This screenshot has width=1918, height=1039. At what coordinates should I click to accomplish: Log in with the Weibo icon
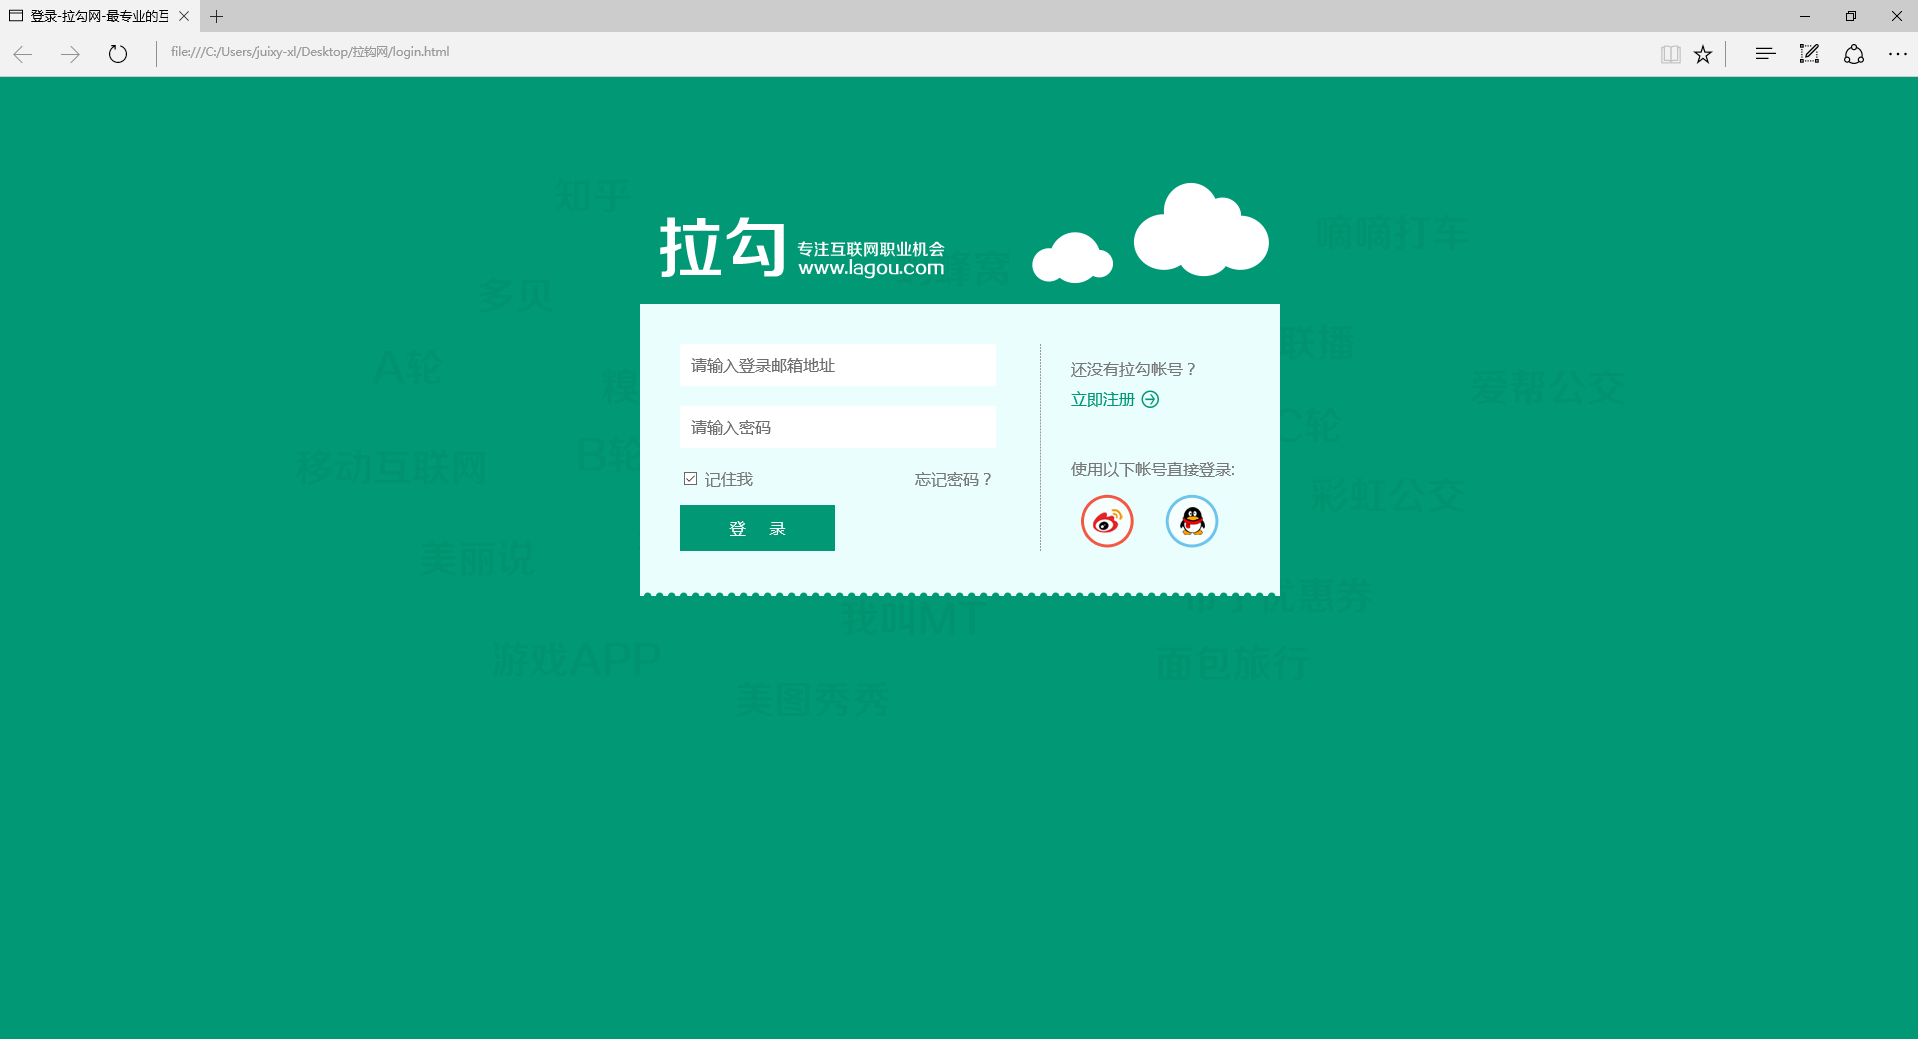coord(1107,521)
